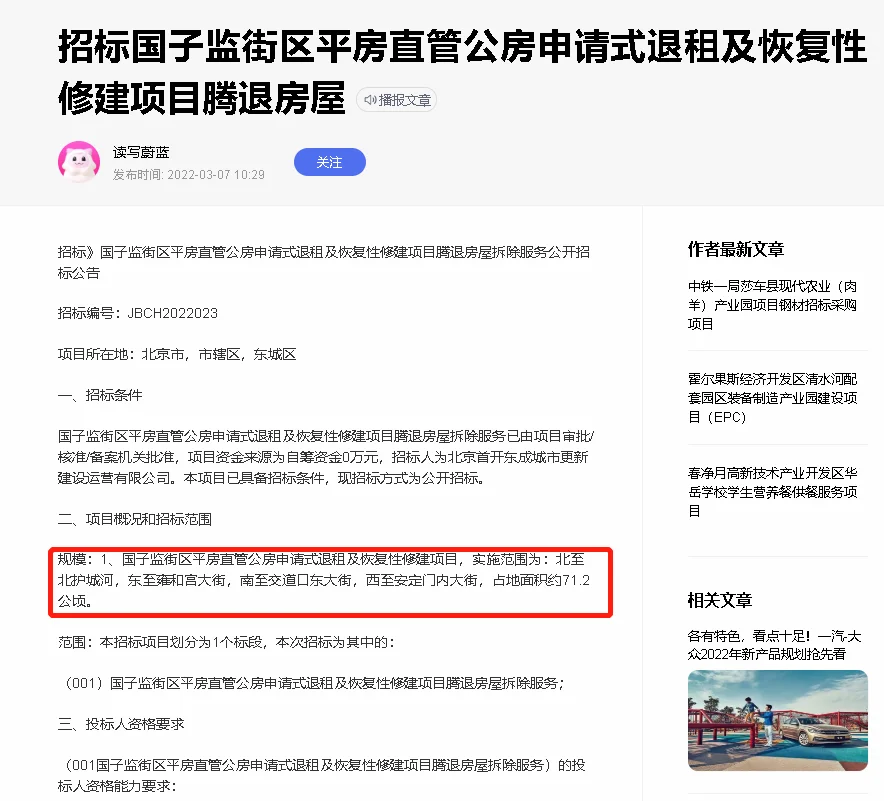Click the 一、招标条件 section heading
884x801 pixels.
(100, 395)
